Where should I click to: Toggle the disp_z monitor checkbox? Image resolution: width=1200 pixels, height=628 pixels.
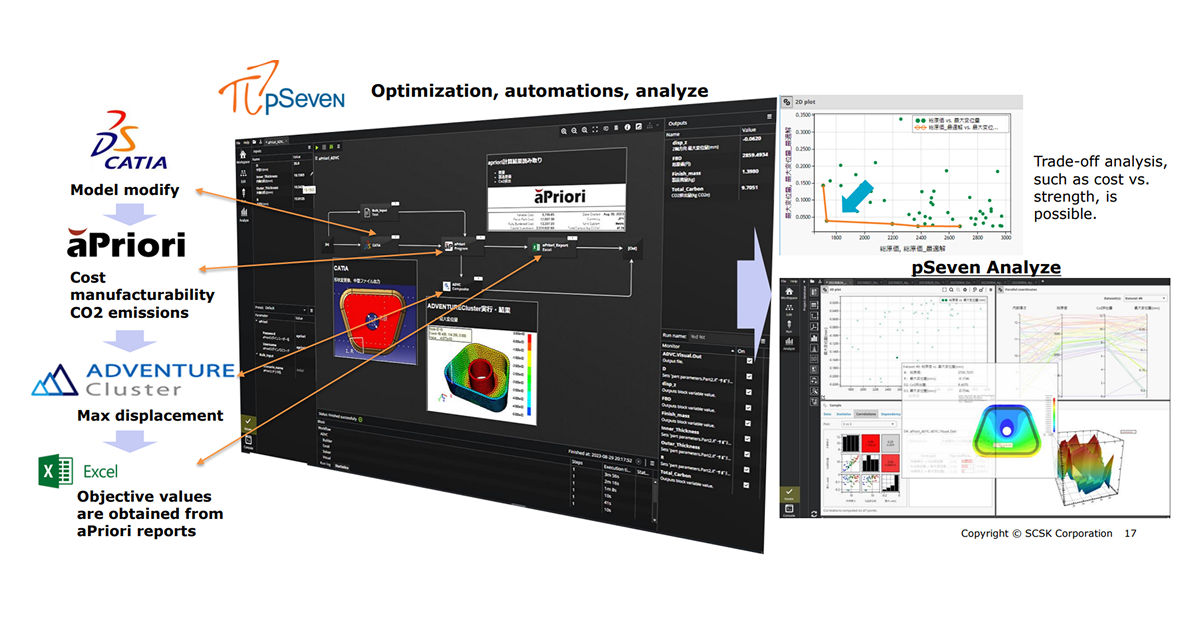[749, 392]
